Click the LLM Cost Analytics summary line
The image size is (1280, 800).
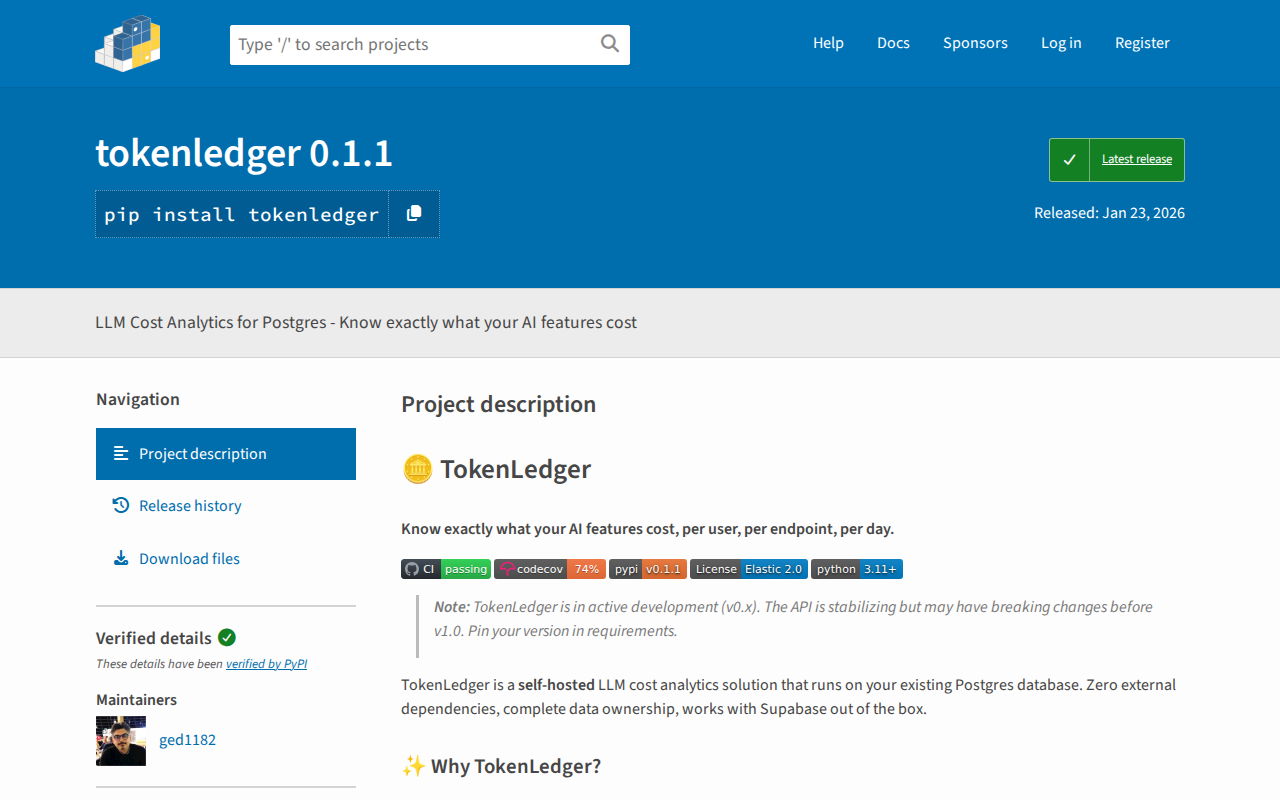[x=366, y=322]
